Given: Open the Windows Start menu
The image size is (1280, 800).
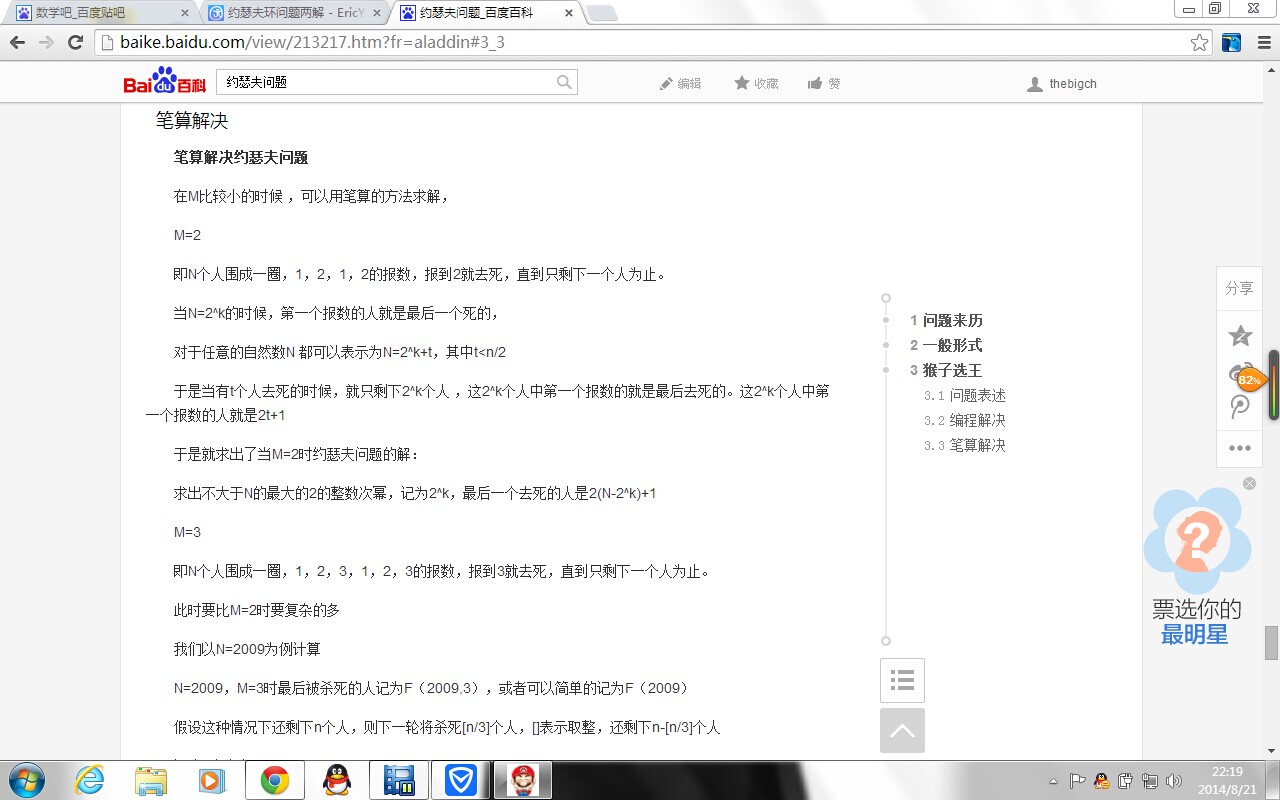Looking at the screenshot, I should click(x=26, y=780).
